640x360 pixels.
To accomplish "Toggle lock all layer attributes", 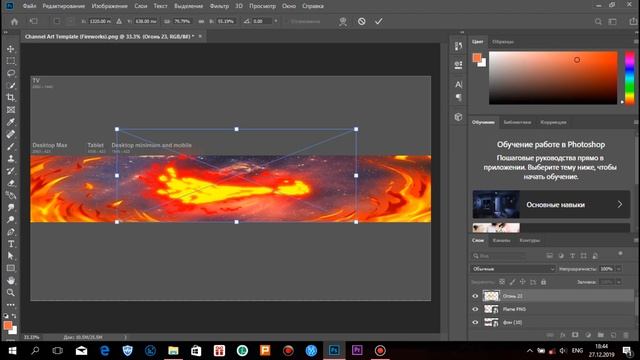I will point(543,282).
